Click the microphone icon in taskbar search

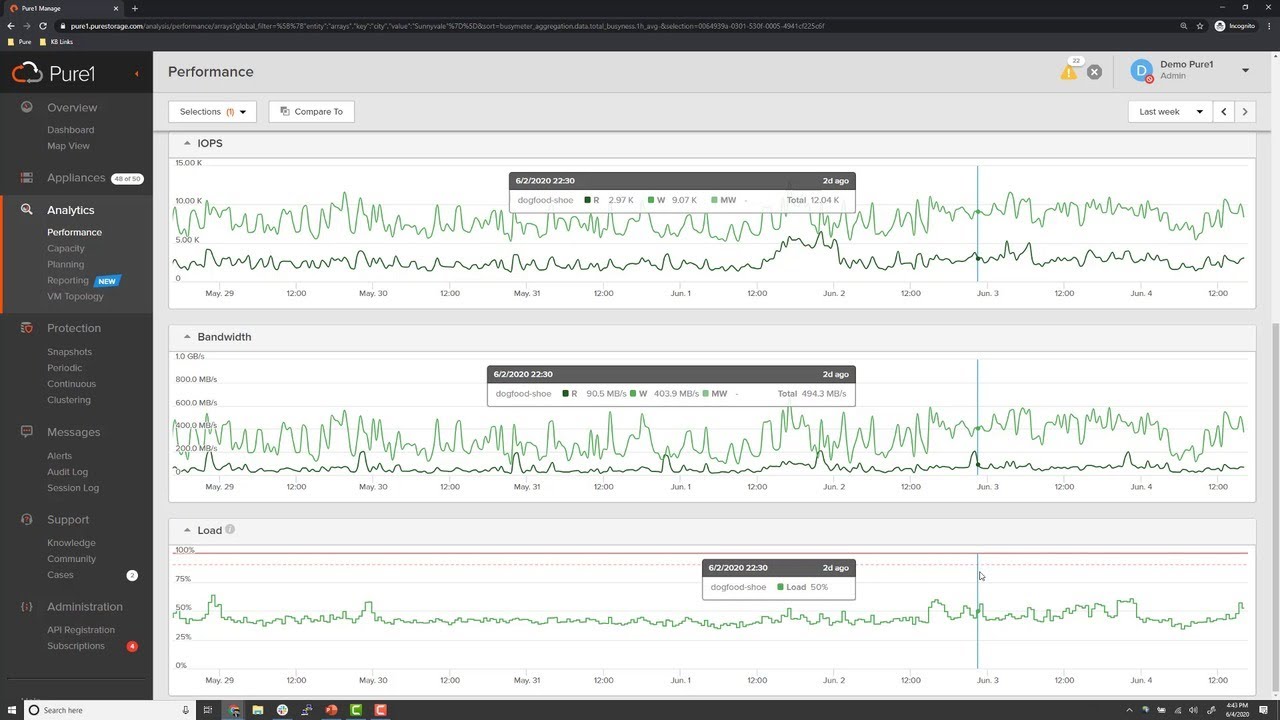(x=185, y=710)
